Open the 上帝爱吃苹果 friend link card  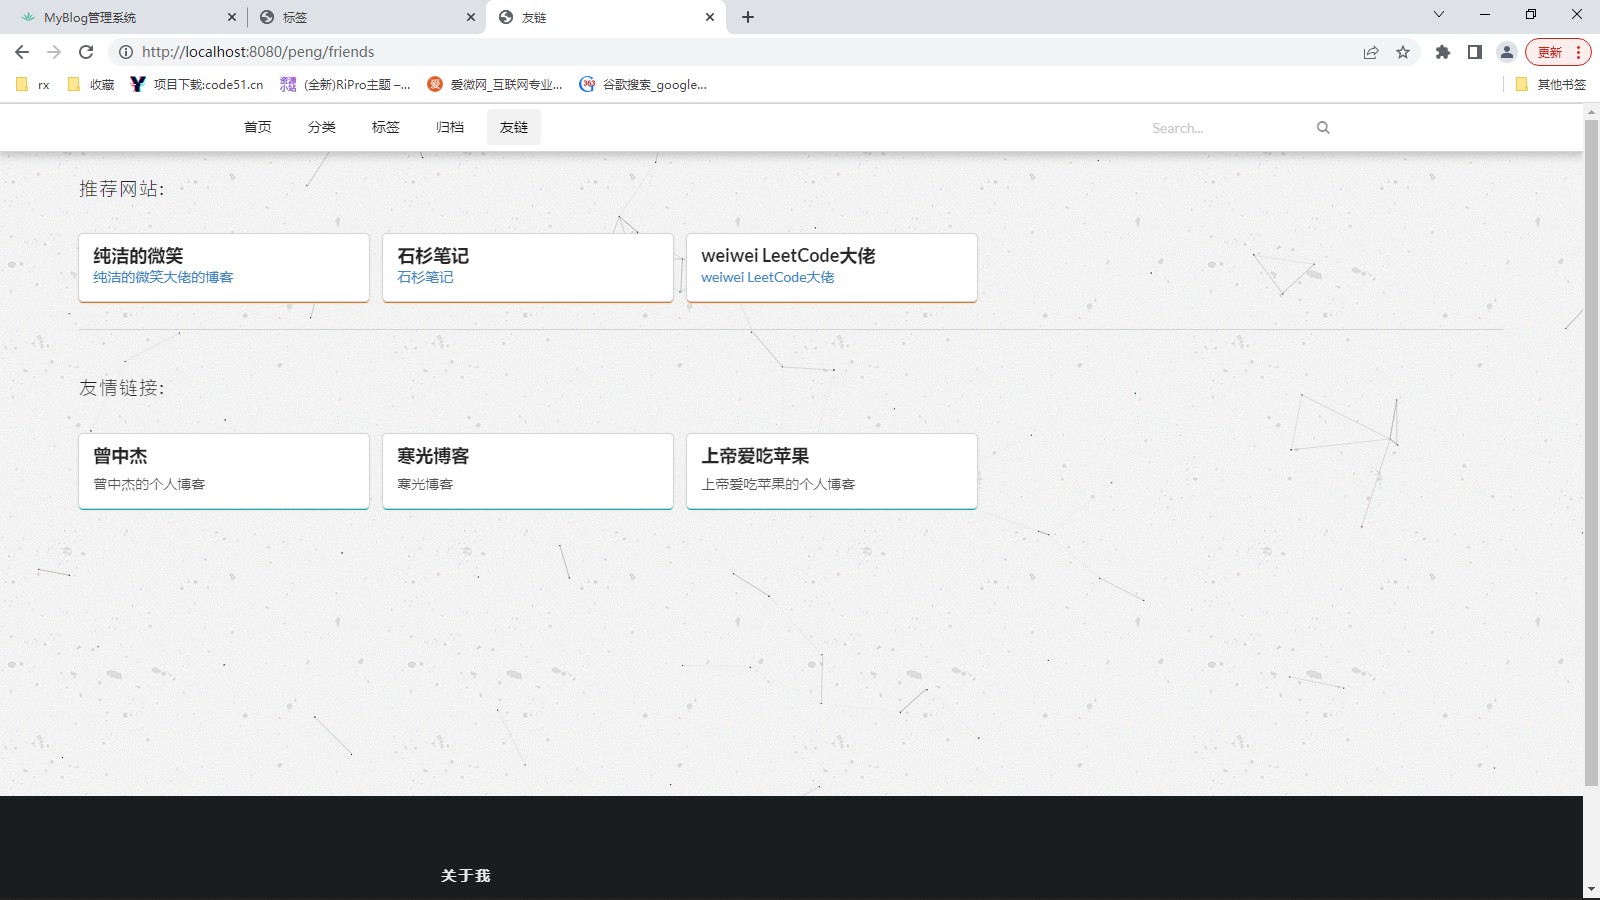[832, 471]
